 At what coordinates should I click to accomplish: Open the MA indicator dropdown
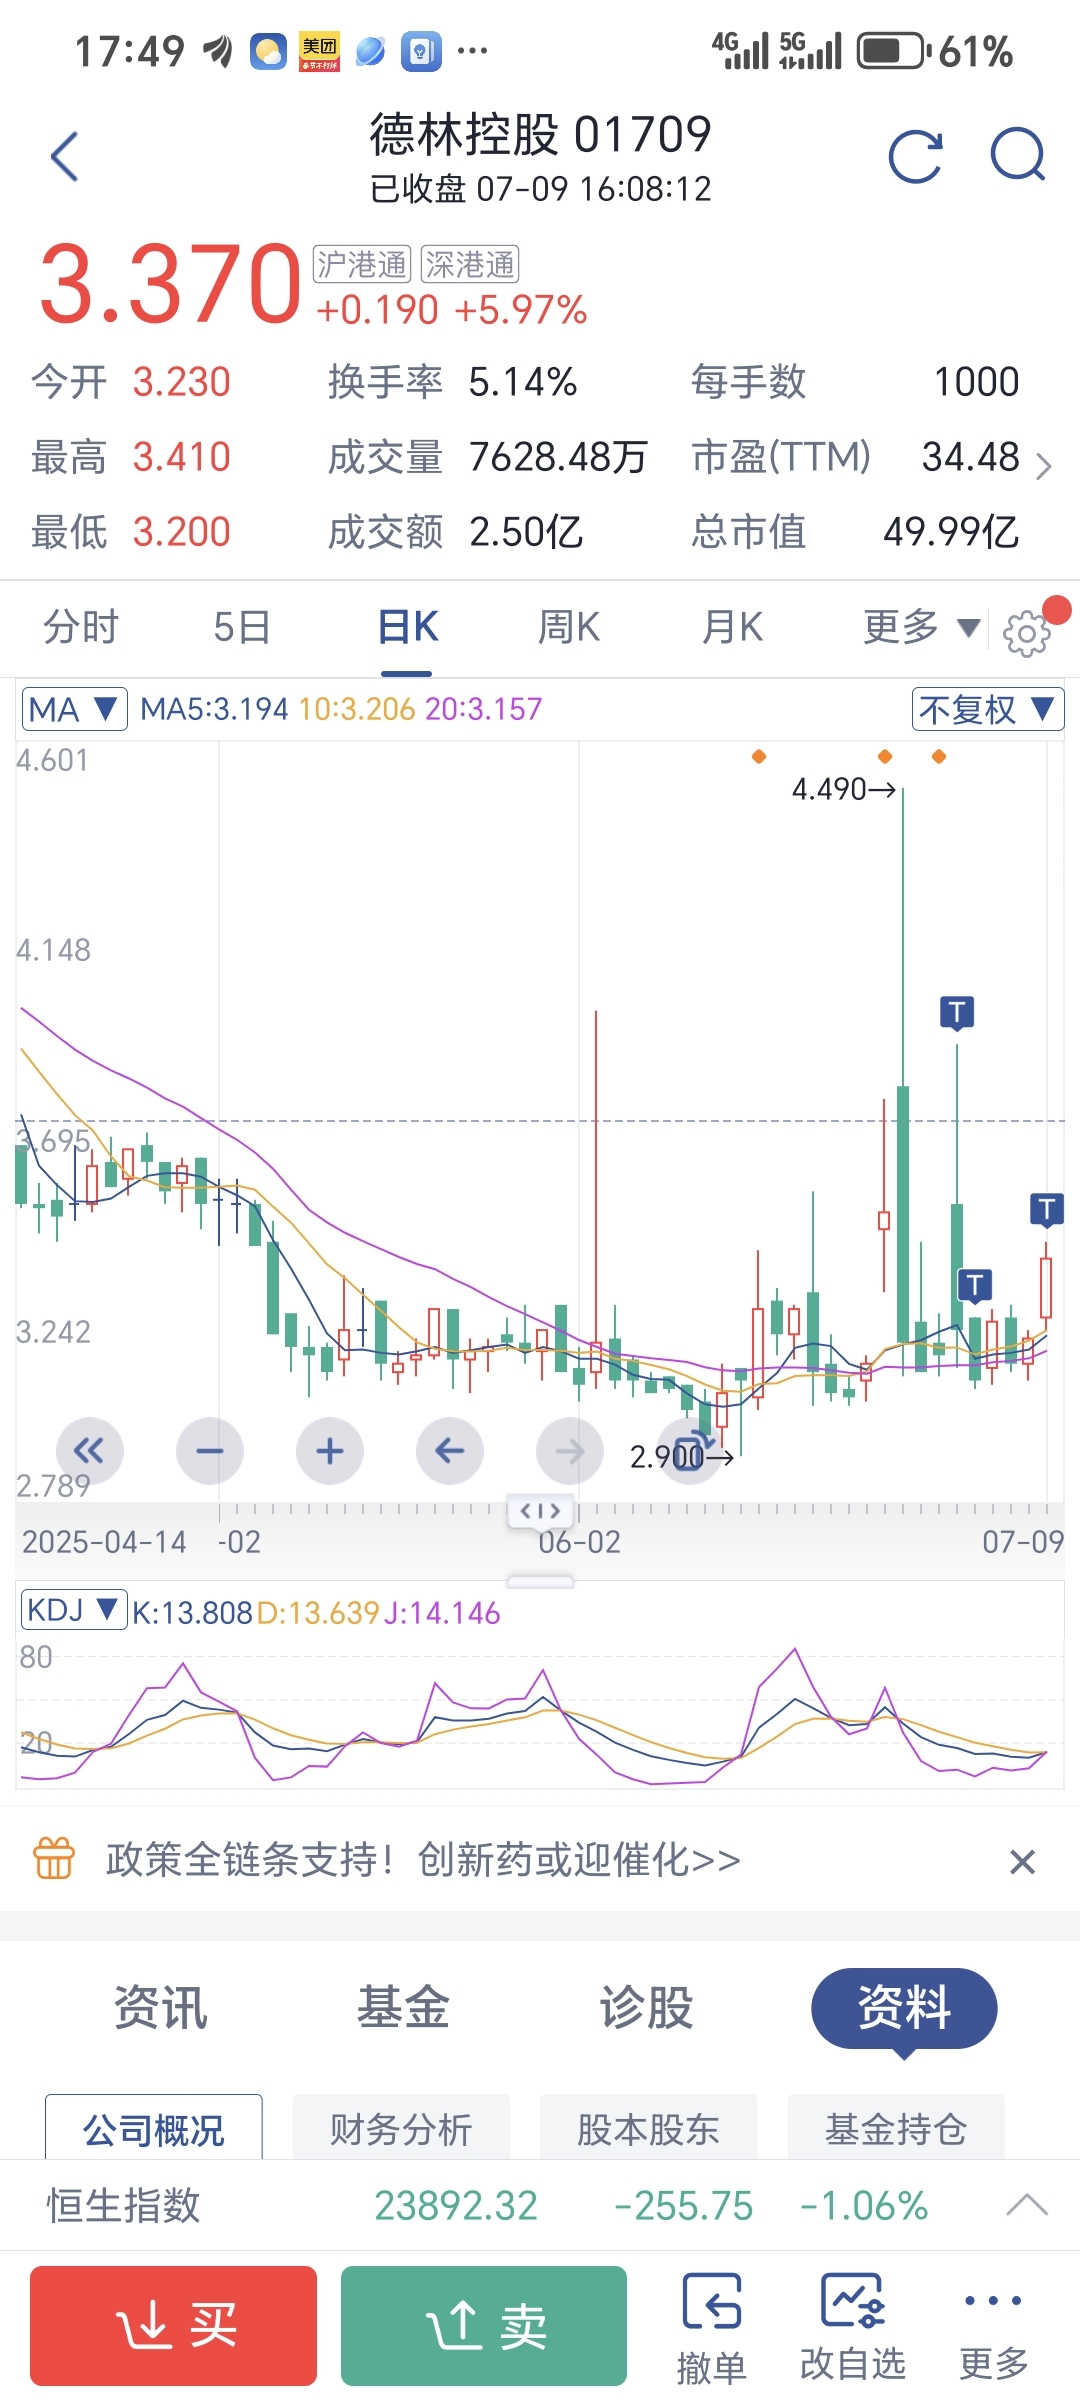pos(74,709)
